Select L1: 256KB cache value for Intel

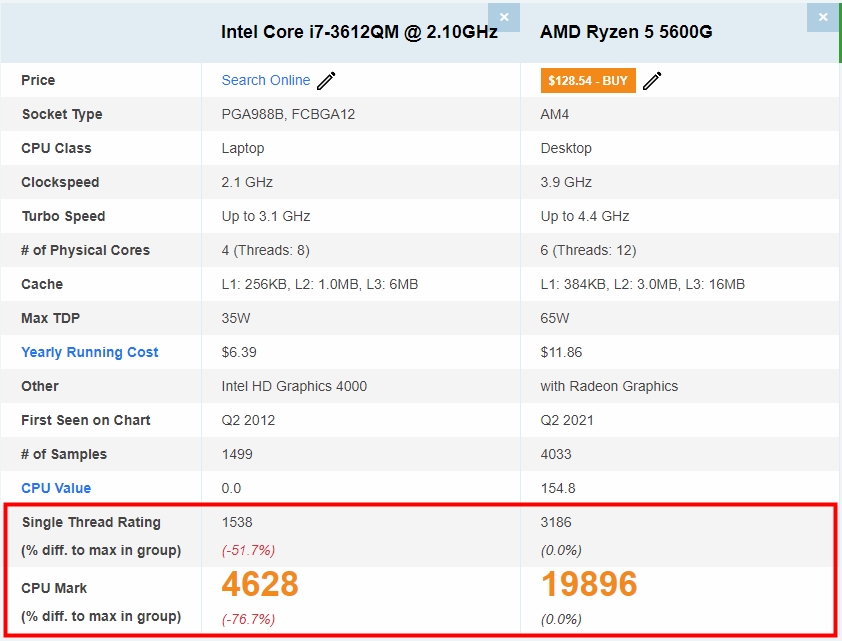click(320, 284)
